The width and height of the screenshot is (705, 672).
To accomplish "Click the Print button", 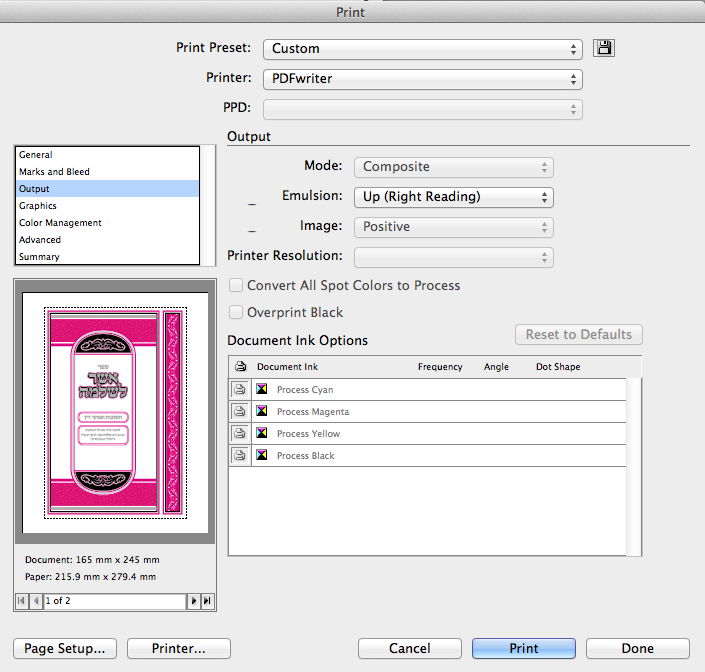I will pyautogui.click(x=523, y=648).
